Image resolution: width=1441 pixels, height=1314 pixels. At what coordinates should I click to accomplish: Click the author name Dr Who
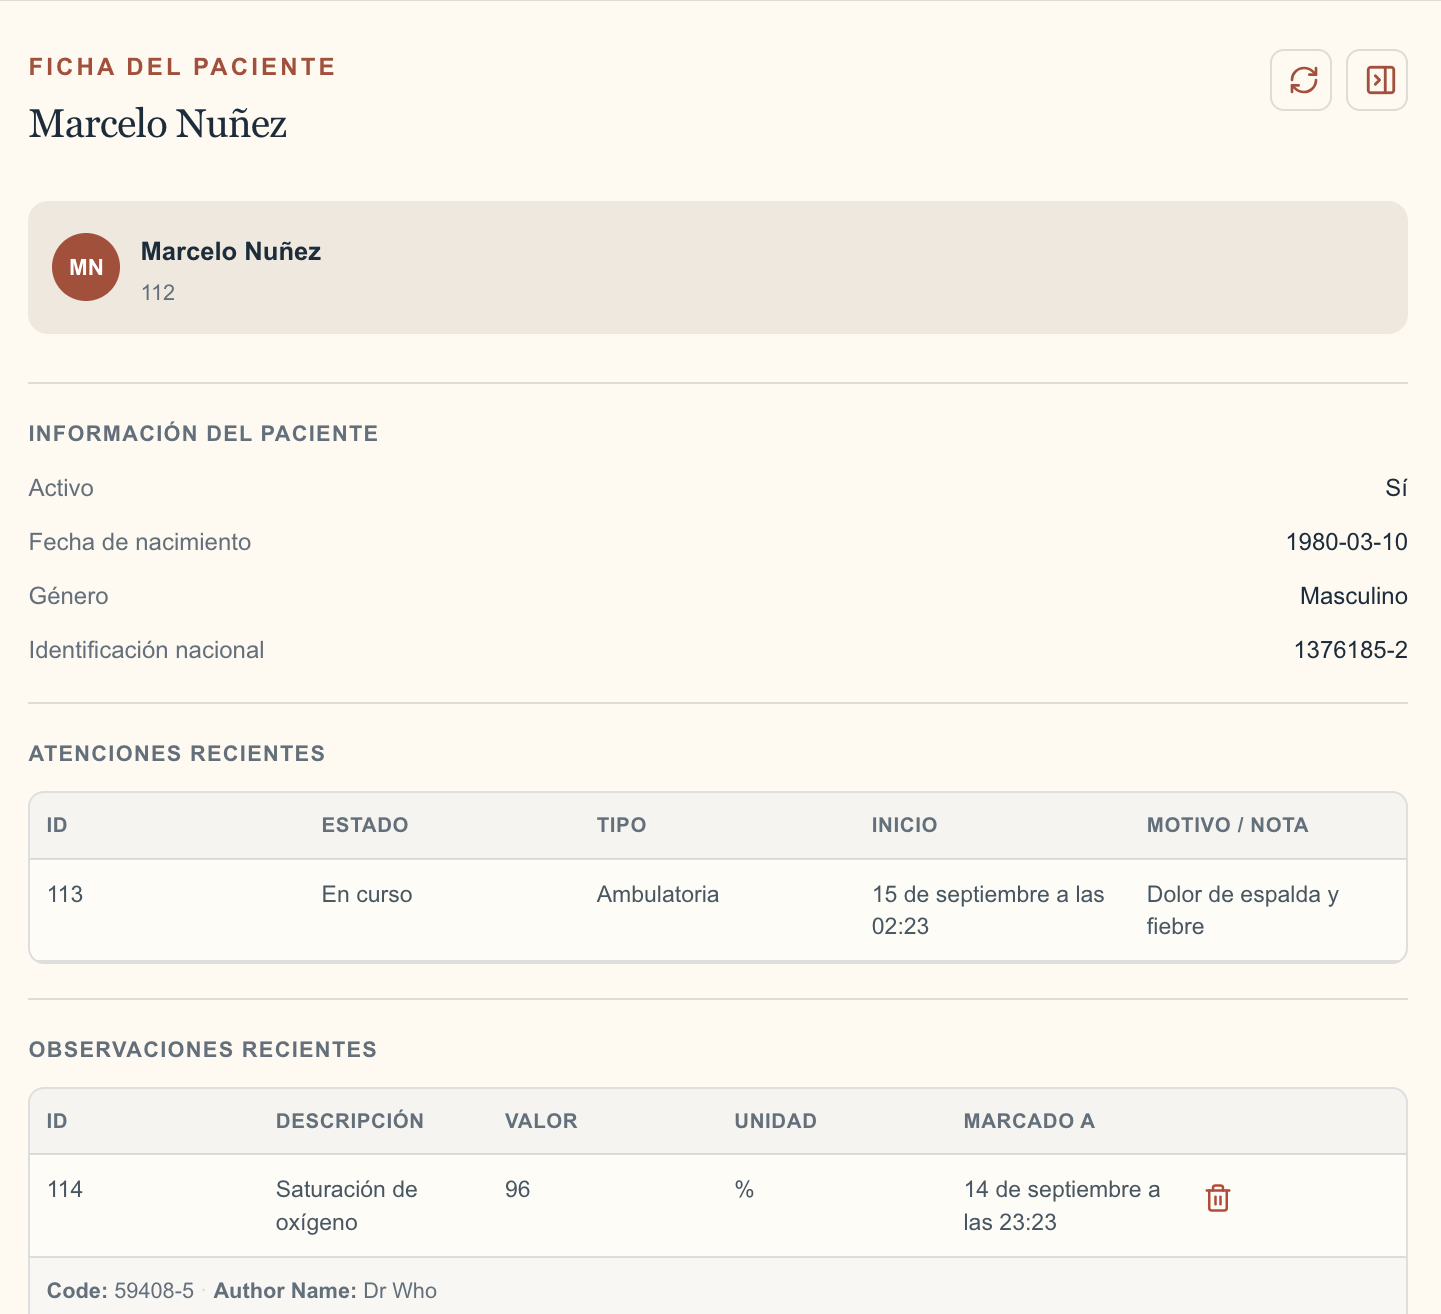coord(400,1291)
